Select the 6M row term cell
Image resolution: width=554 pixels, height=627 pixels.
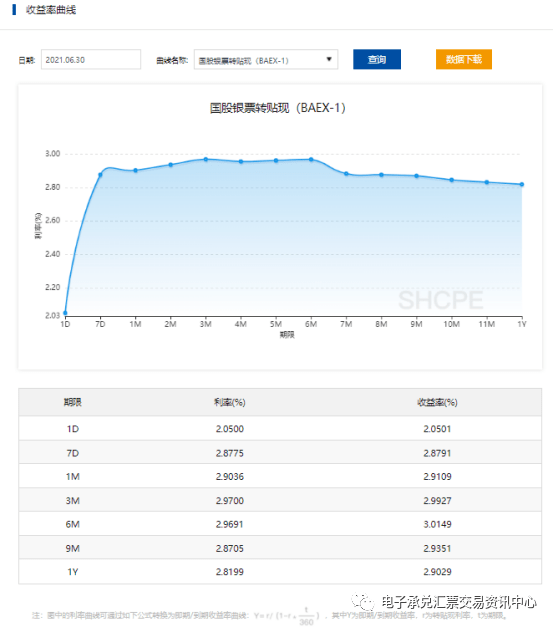73,524
